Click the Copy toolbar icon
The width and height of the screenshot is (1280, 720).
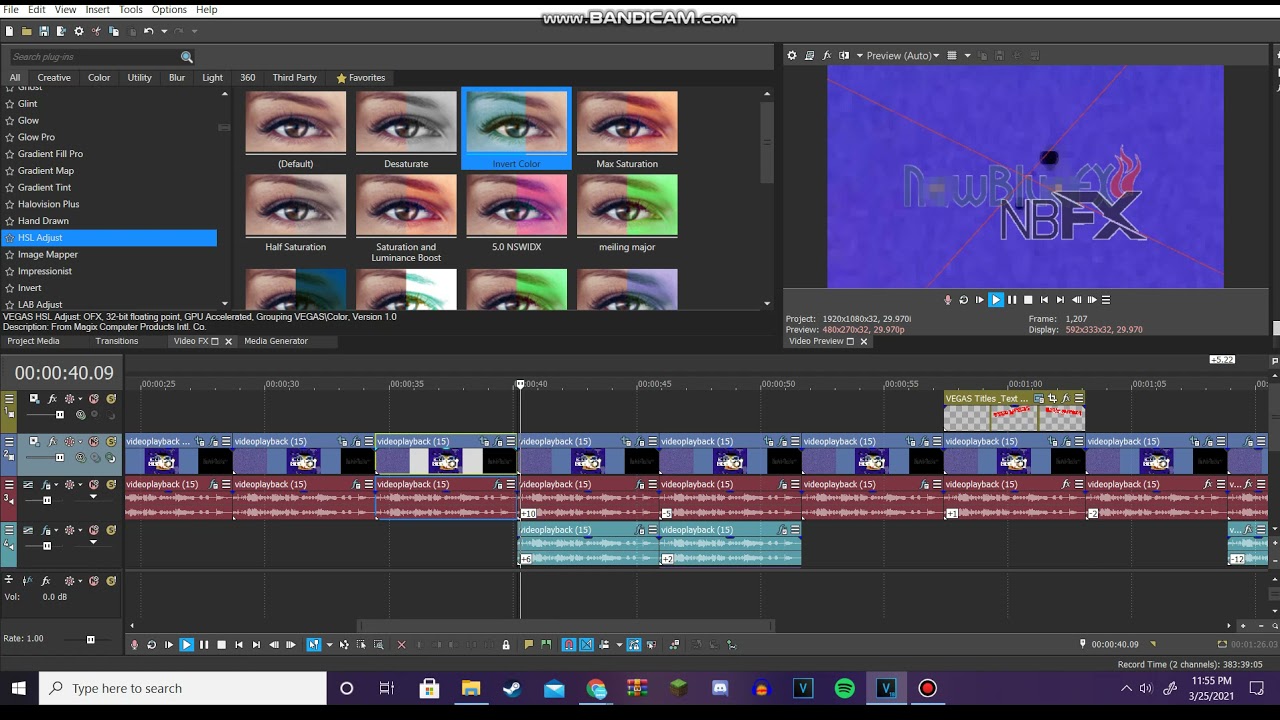[113, 31]
